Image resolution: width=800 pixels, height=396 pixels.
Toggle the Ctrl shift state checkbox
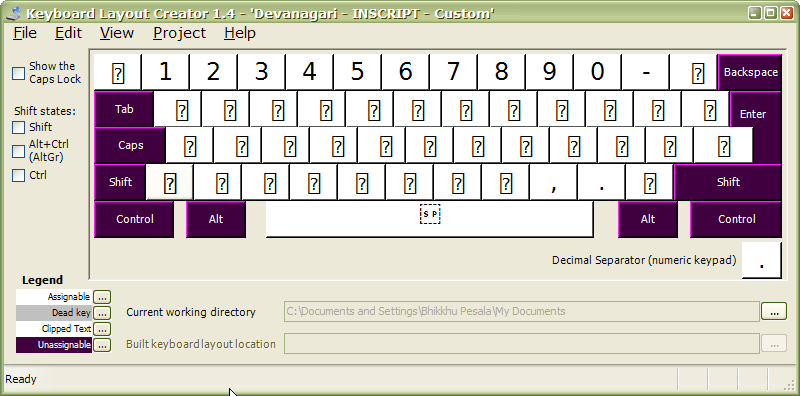pyautogui.click(x=18, y=175)
